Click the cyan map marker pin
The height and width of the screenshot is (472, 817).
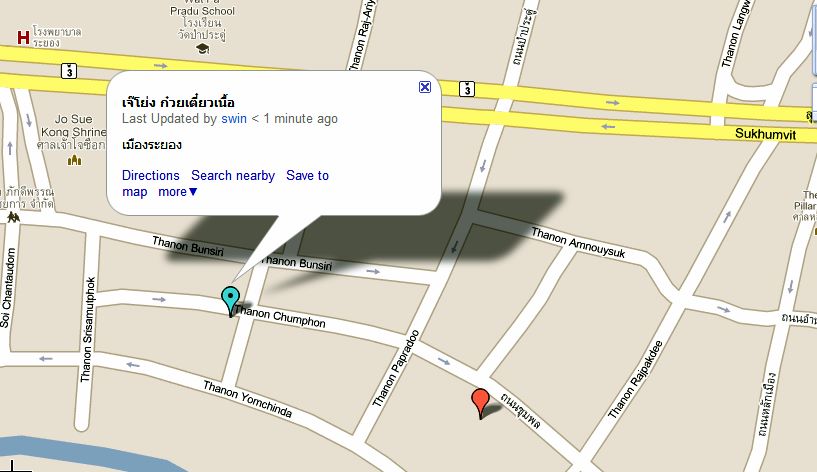point(230,301)
